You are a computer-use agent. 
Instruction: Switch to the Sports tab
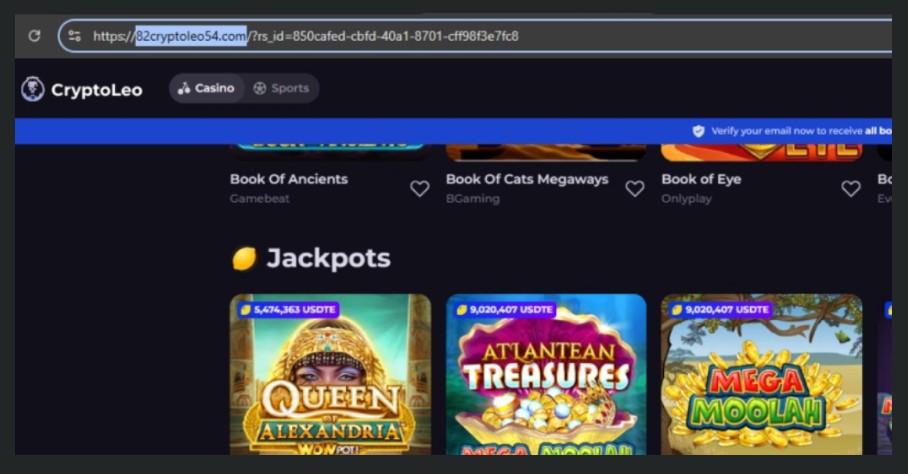pyautogui.click(x=281, y=88)
